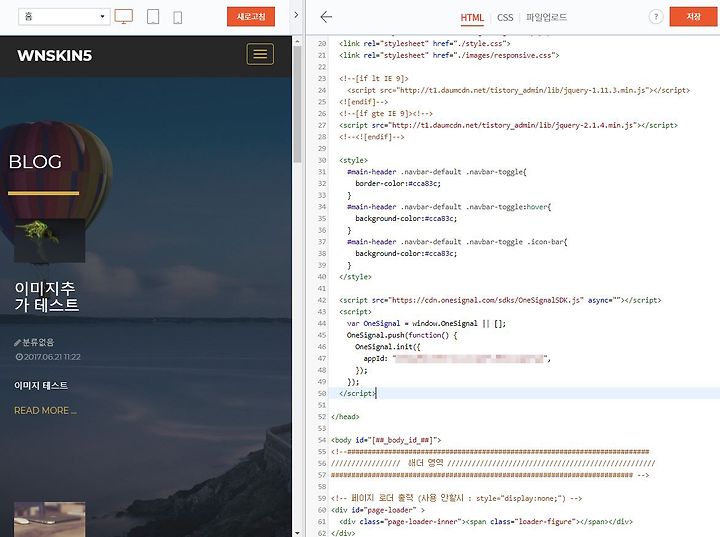
Task: Click the responsive.css link on line 21
Action: tap(449, 55)
